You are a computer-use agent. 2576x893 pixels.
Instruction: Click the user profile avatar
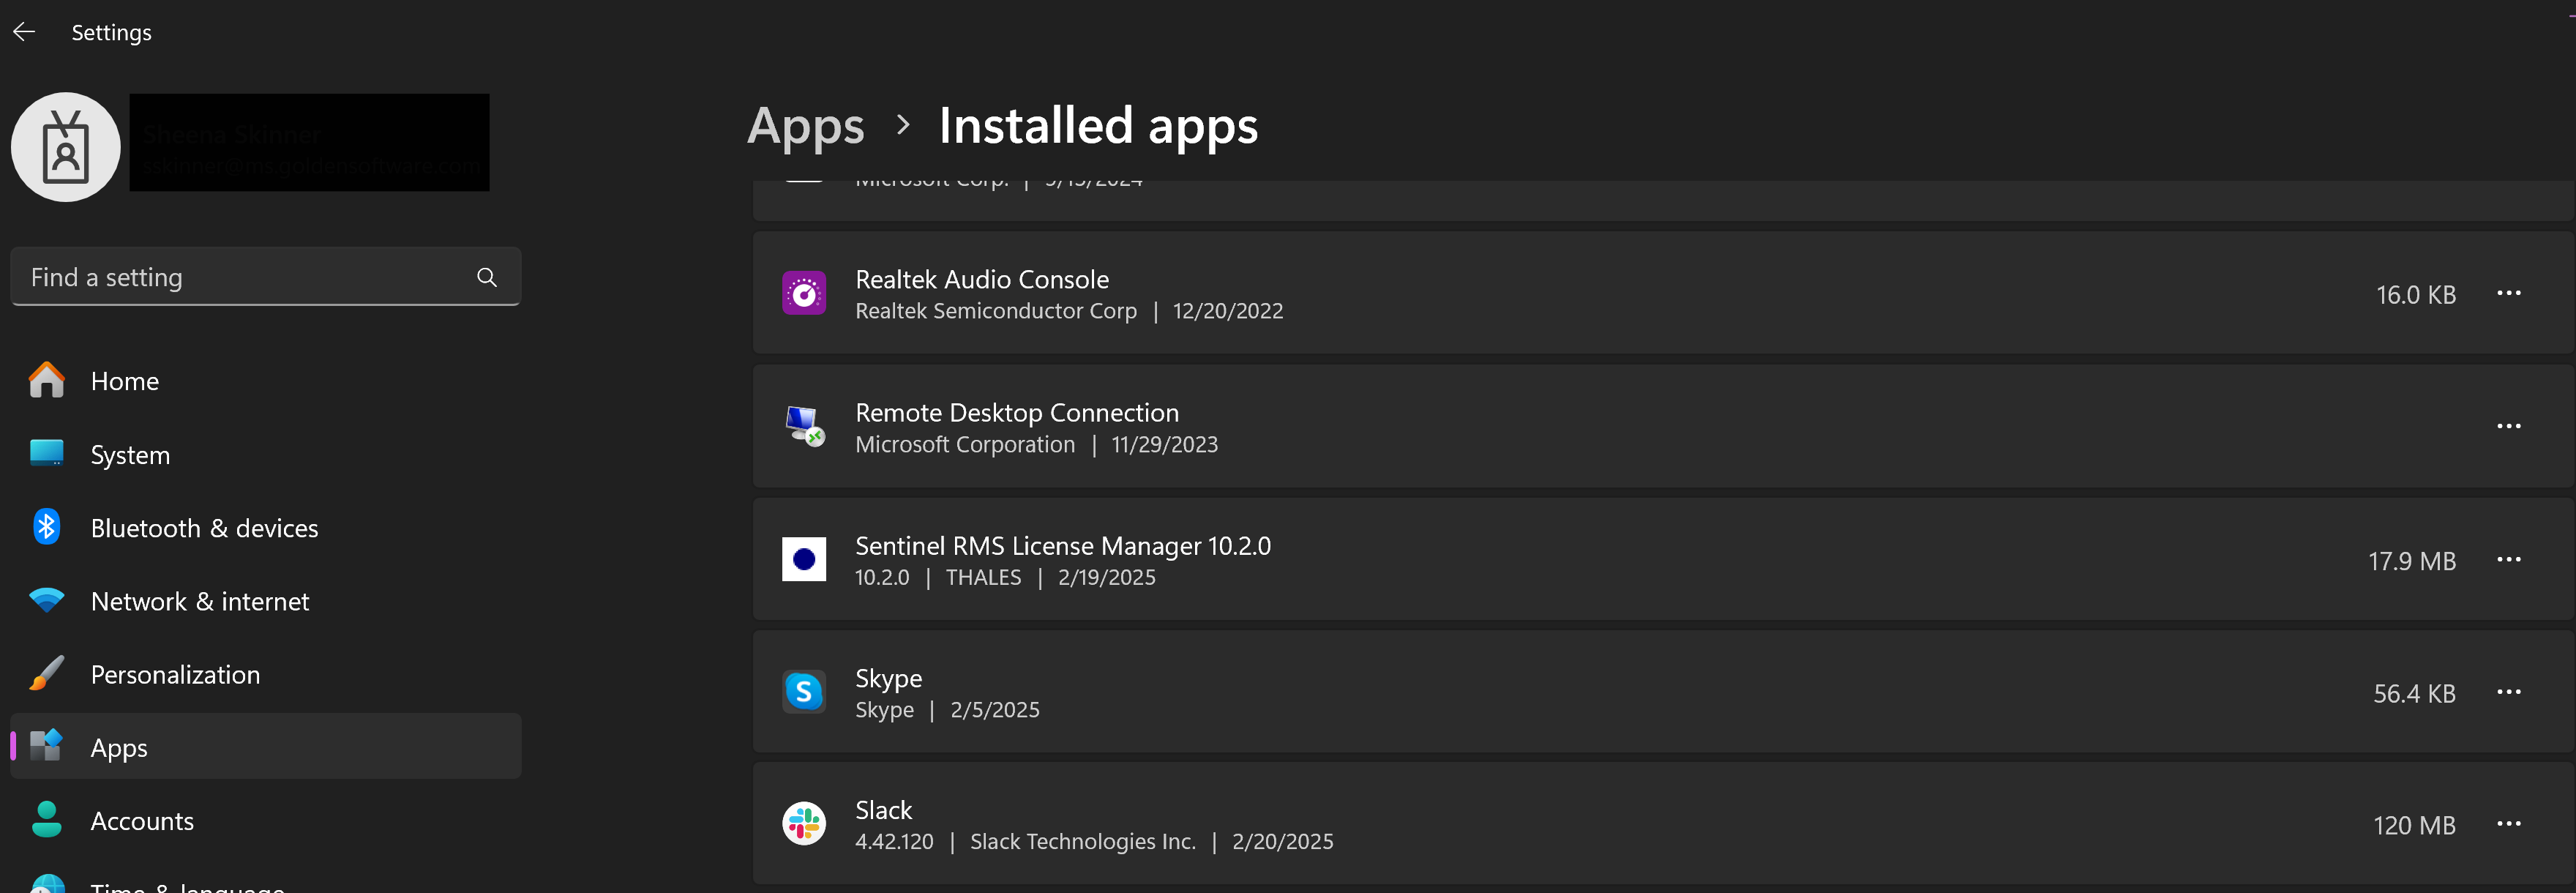click(66, 147)
